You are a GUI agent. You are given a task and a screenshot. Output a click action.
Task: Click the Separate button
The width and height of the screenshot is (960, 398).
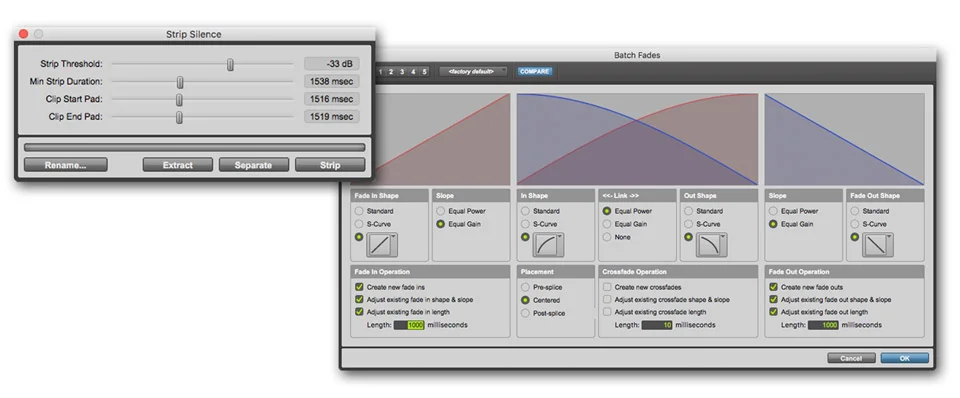click(253, 165)
